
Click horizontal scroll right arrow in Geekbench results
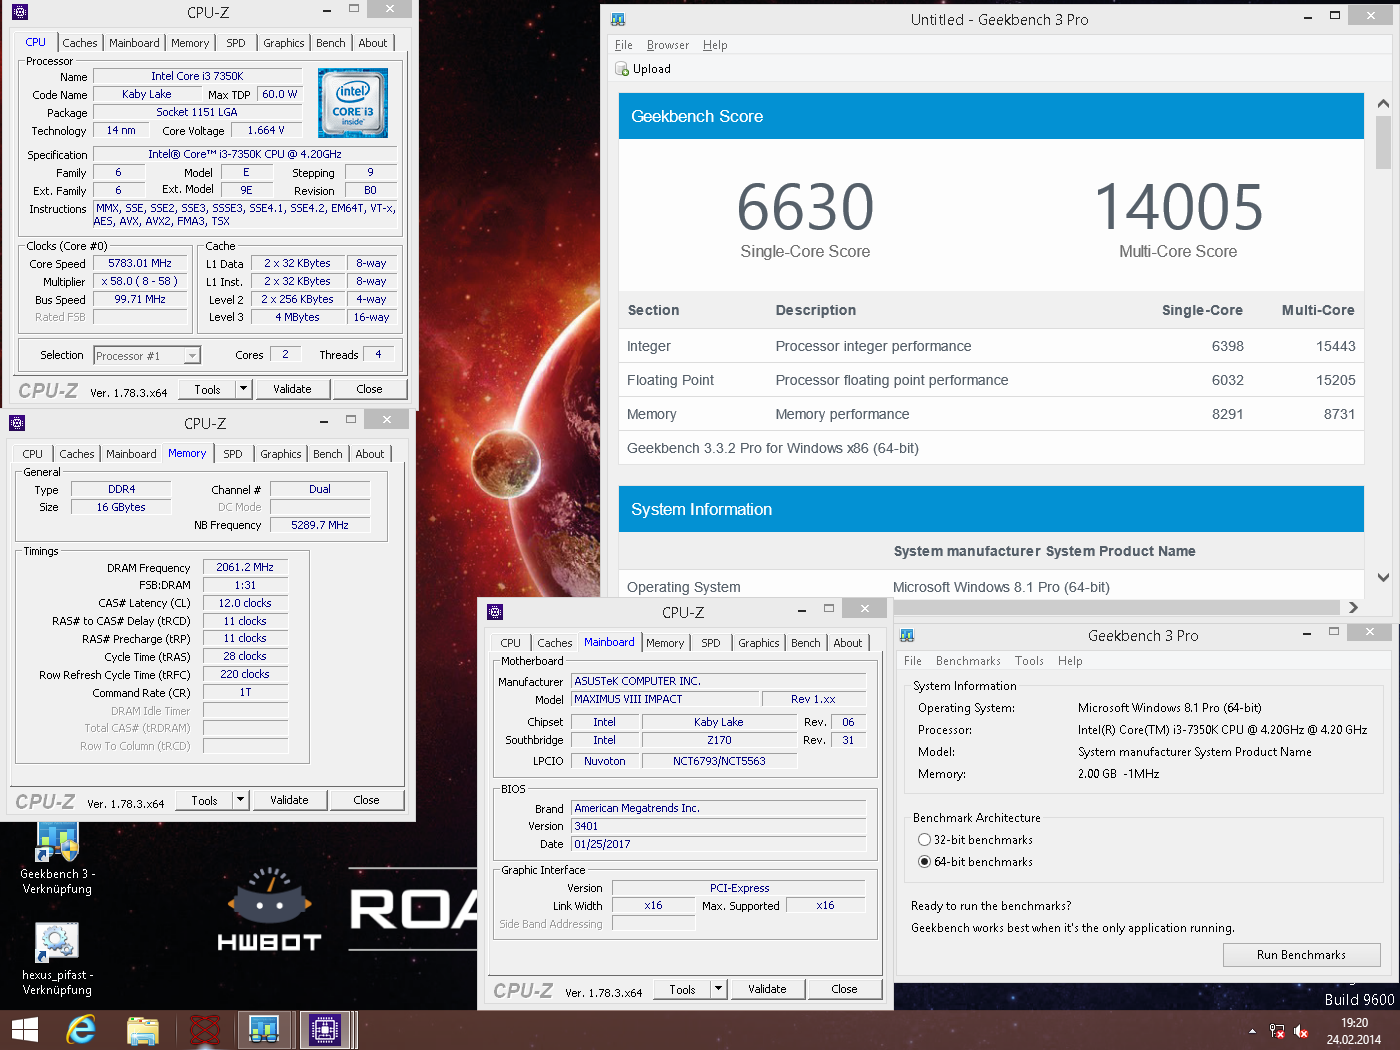[x=1353, y=607]
